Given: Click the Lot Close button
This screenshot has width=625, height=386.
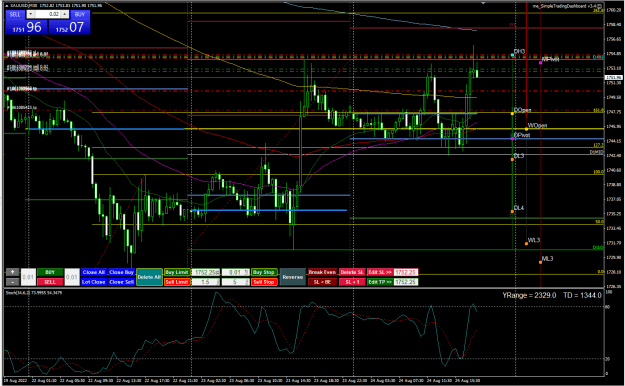Looking at the screenshot, I should (x=94, y=282).
